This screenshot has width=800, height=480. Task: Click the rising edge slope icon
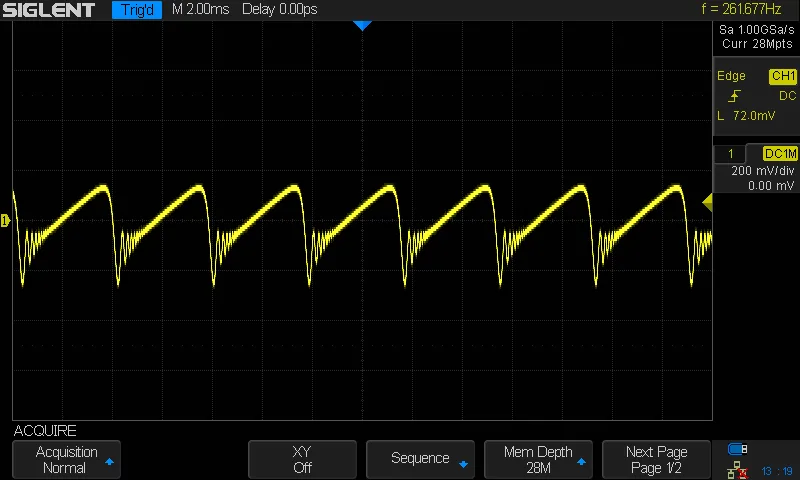[734, 96]
